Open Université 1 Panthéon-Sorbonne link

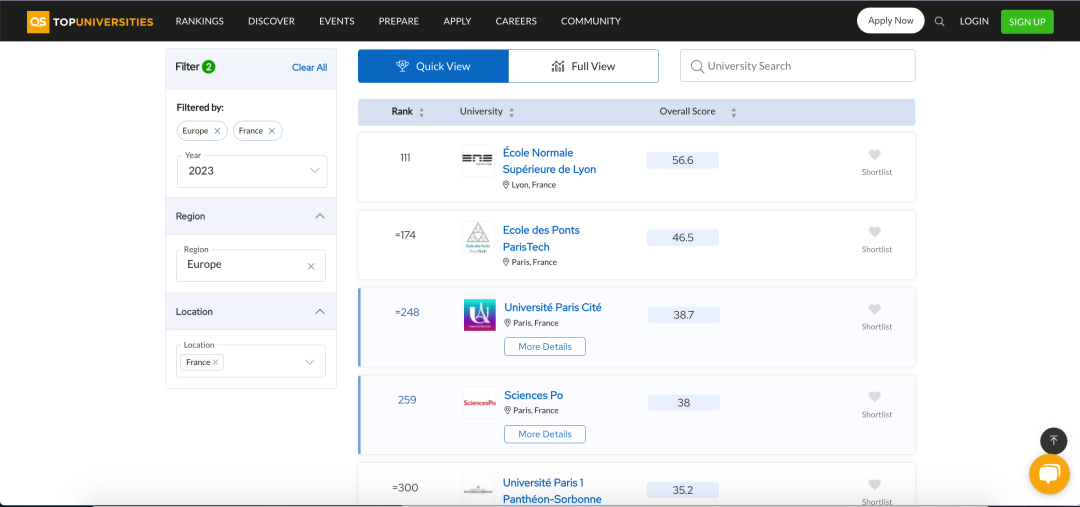(552, 490)
